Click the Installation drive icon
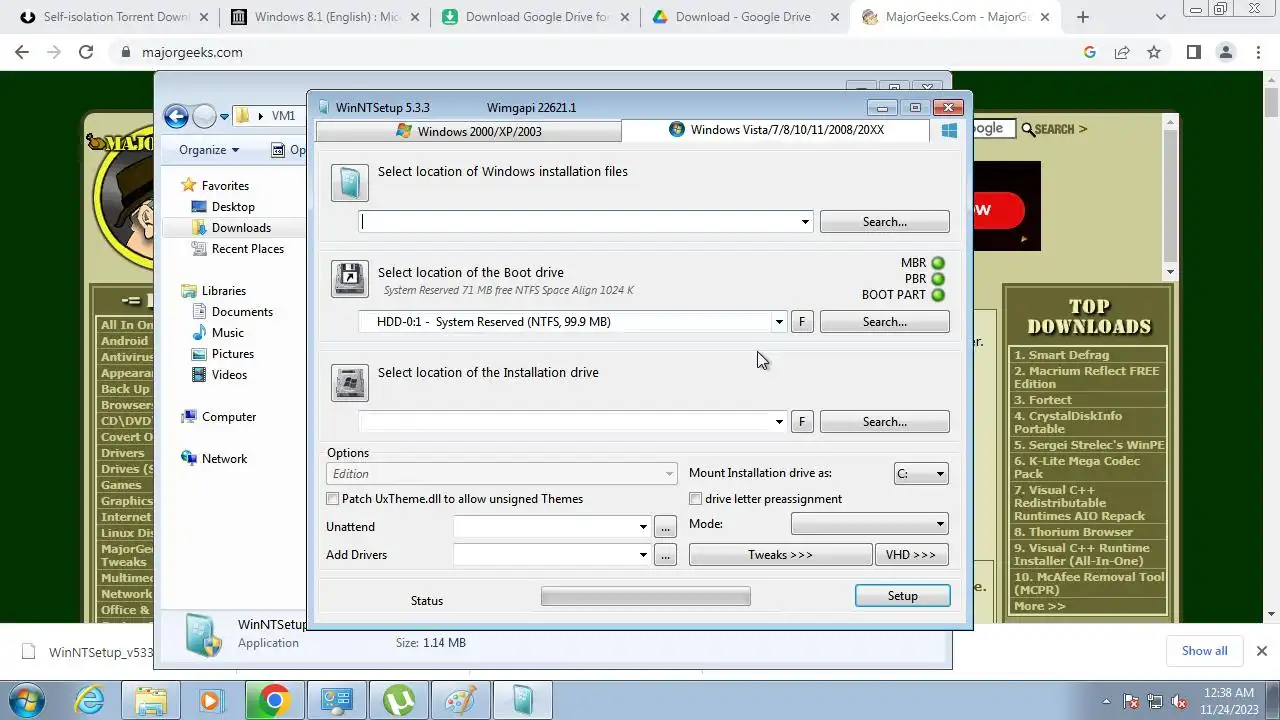1280x720 pixels. pyautogui.click(x=350, y=382)
